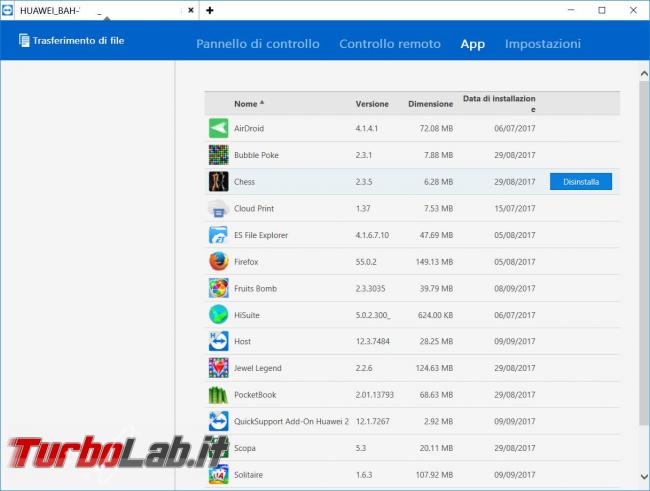Sort by Dimensione column header
650x491 pixels.
point(430,104)
